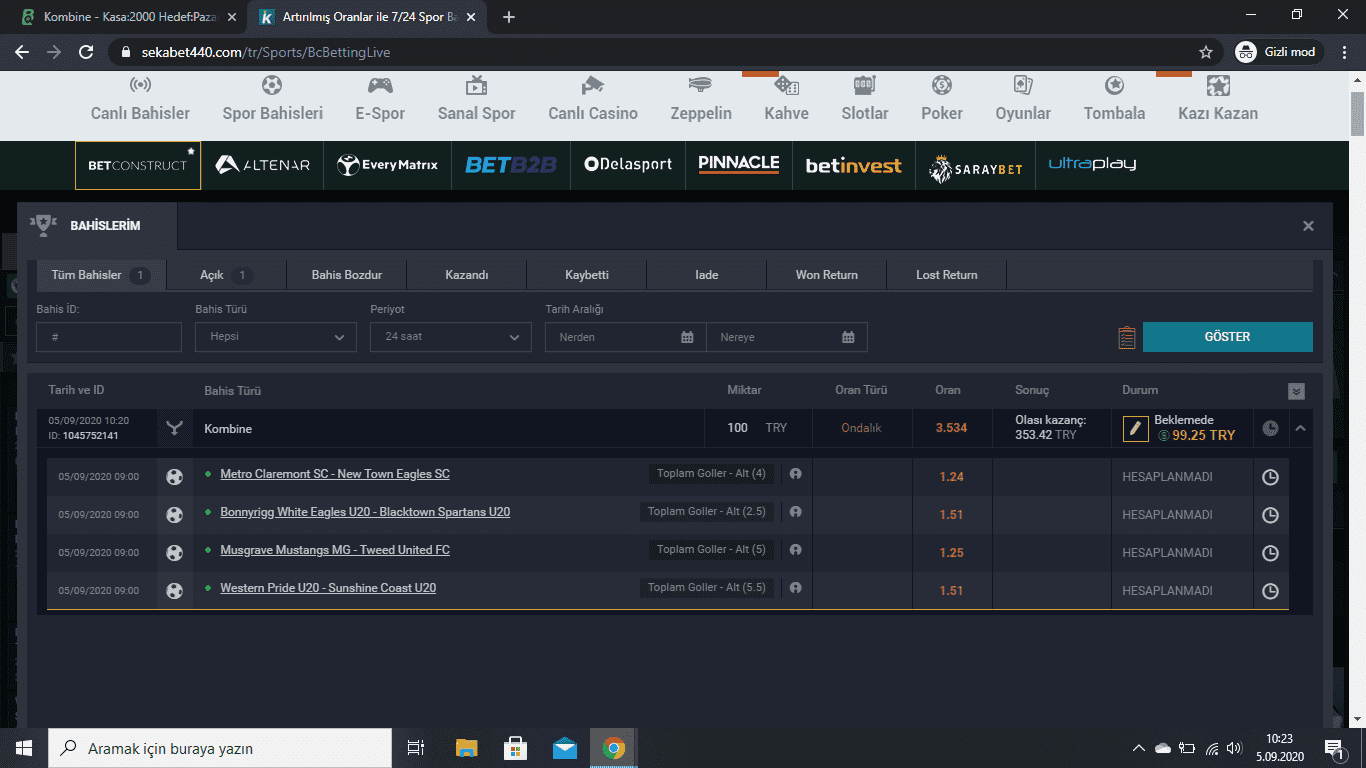The image size is (1366, 768).
Task: Click clock icon in Western Pride row
Action: 1270,591
